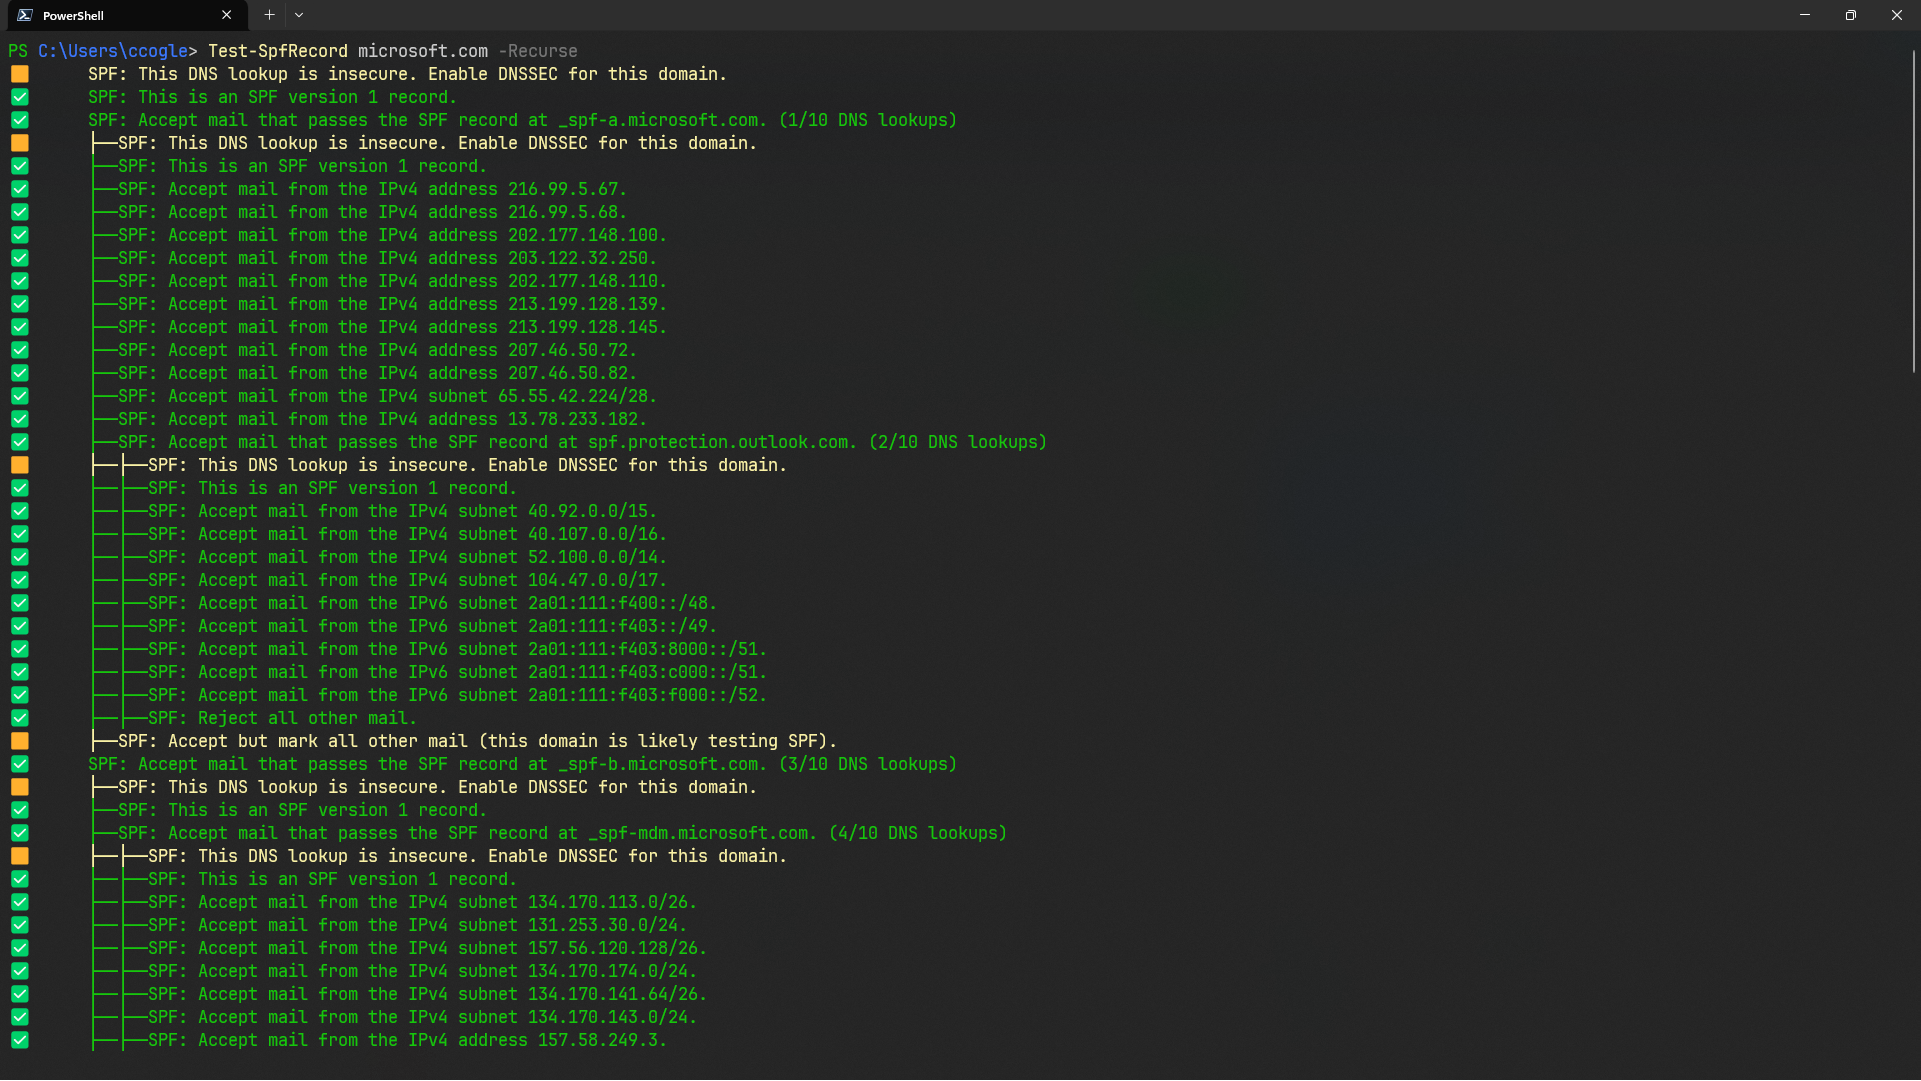
Task: Click the green check beside subnet 52.100.0.0/14
Action: coord(20,557)
